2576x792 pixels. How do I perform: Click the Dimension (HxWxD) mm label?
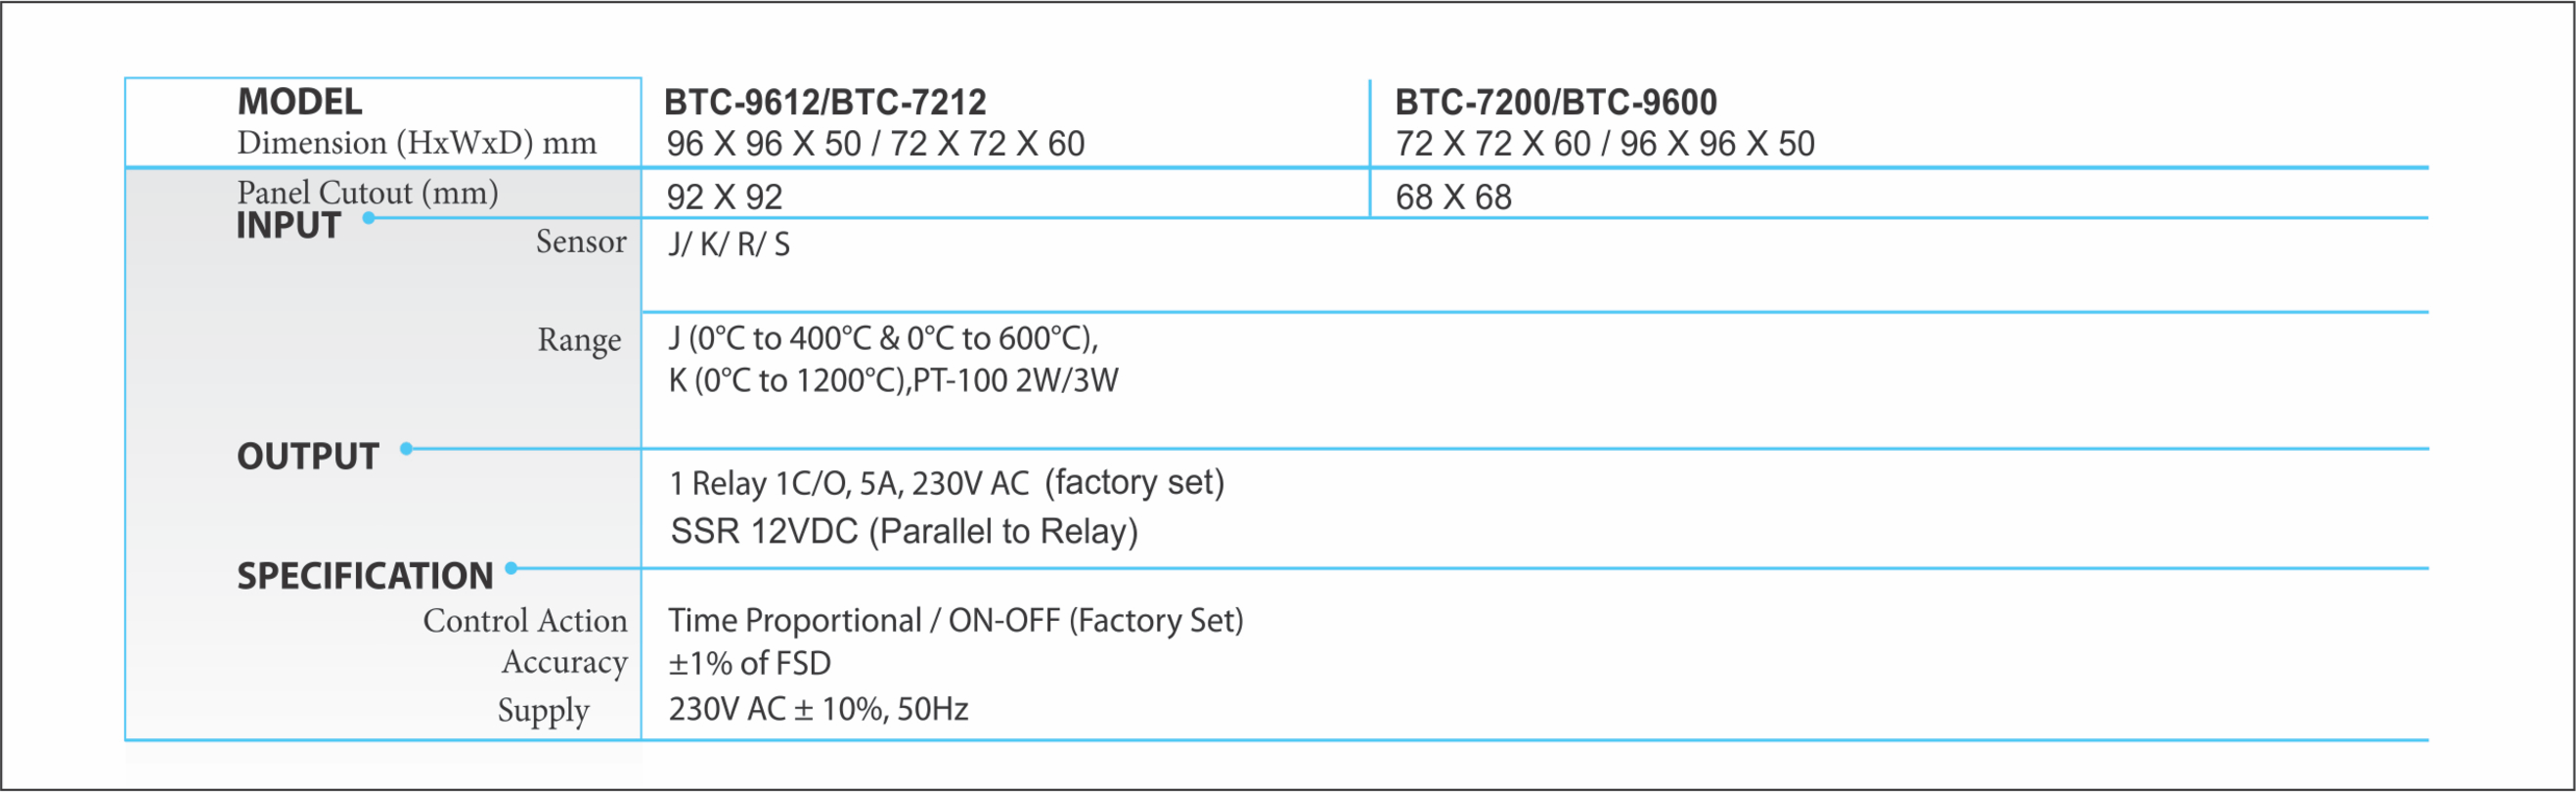tap(417, 144)
